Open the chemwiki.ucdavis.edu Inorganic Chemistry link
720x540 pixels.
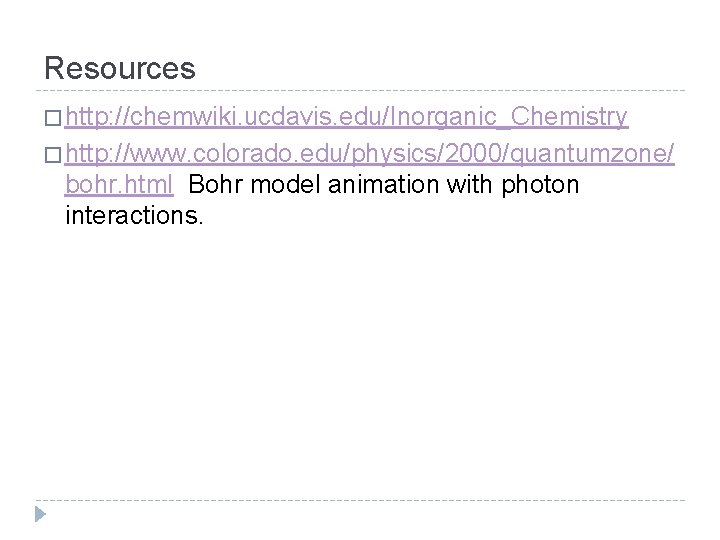click(347, 117)
